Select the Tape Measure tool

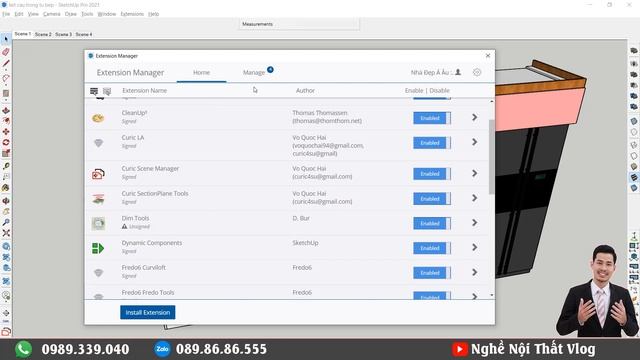coord(6,166)
